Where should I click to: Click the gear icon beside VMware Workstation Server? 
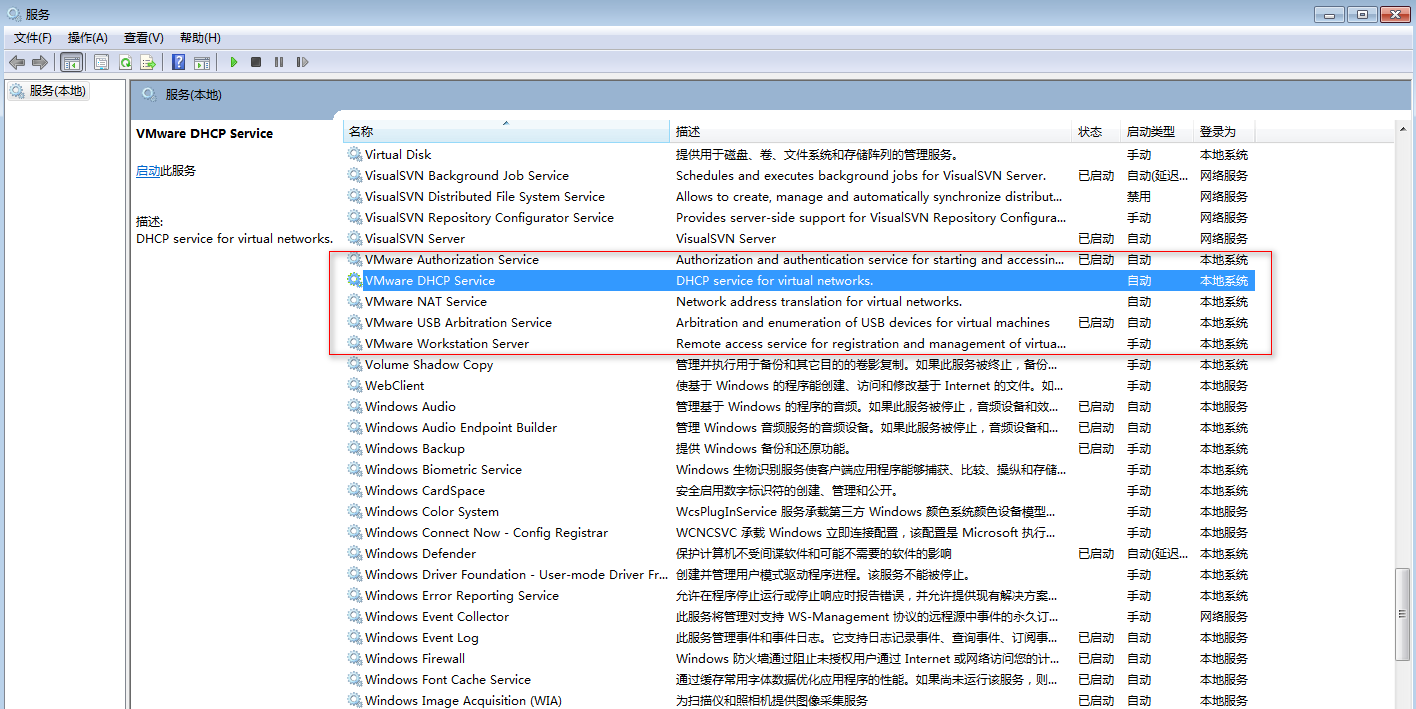[354, 343]
